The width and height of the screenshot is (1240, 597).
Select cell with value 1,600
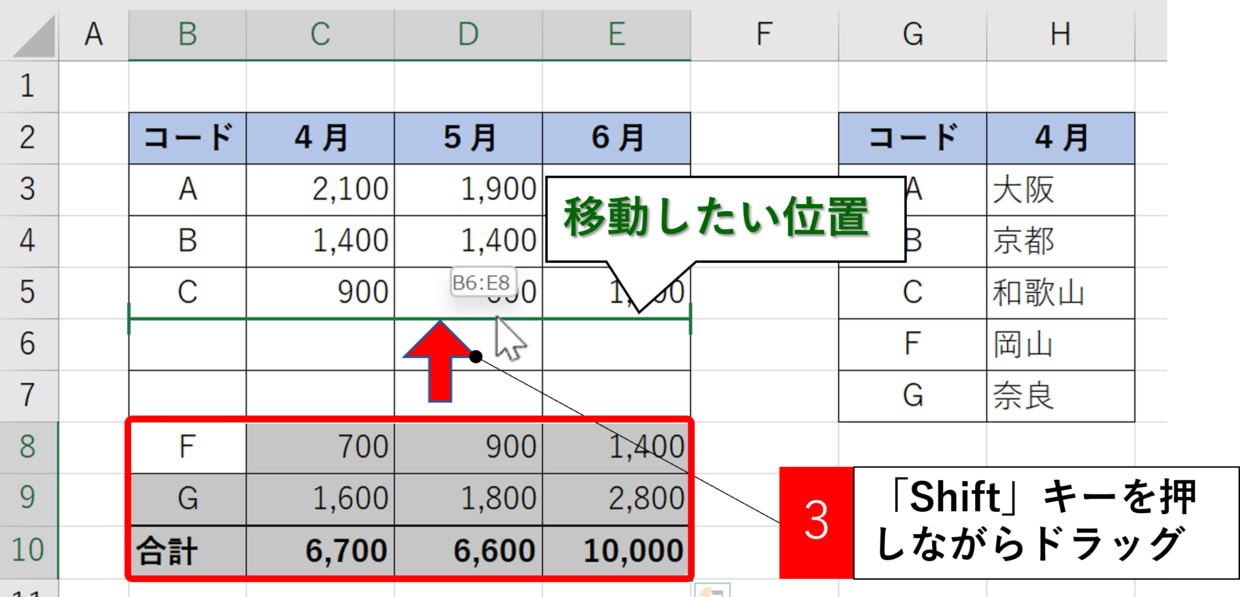[320, 499]
